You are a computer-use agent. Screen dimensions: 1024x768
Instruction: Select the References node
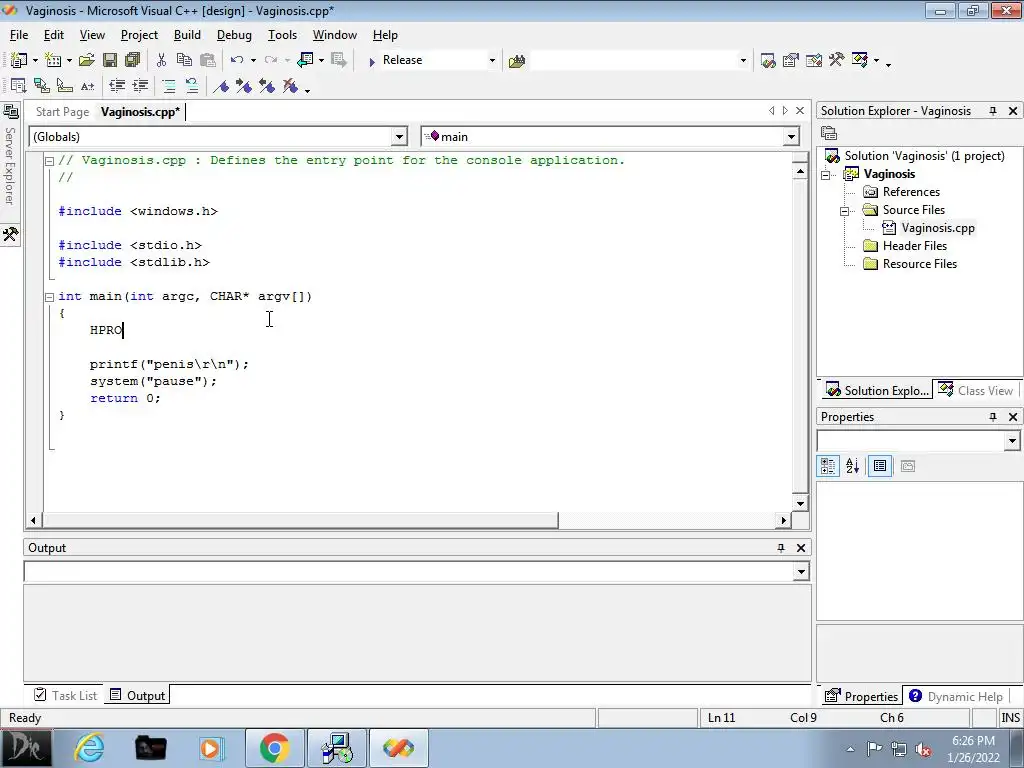pyautogui.click(x=911, y=192)
